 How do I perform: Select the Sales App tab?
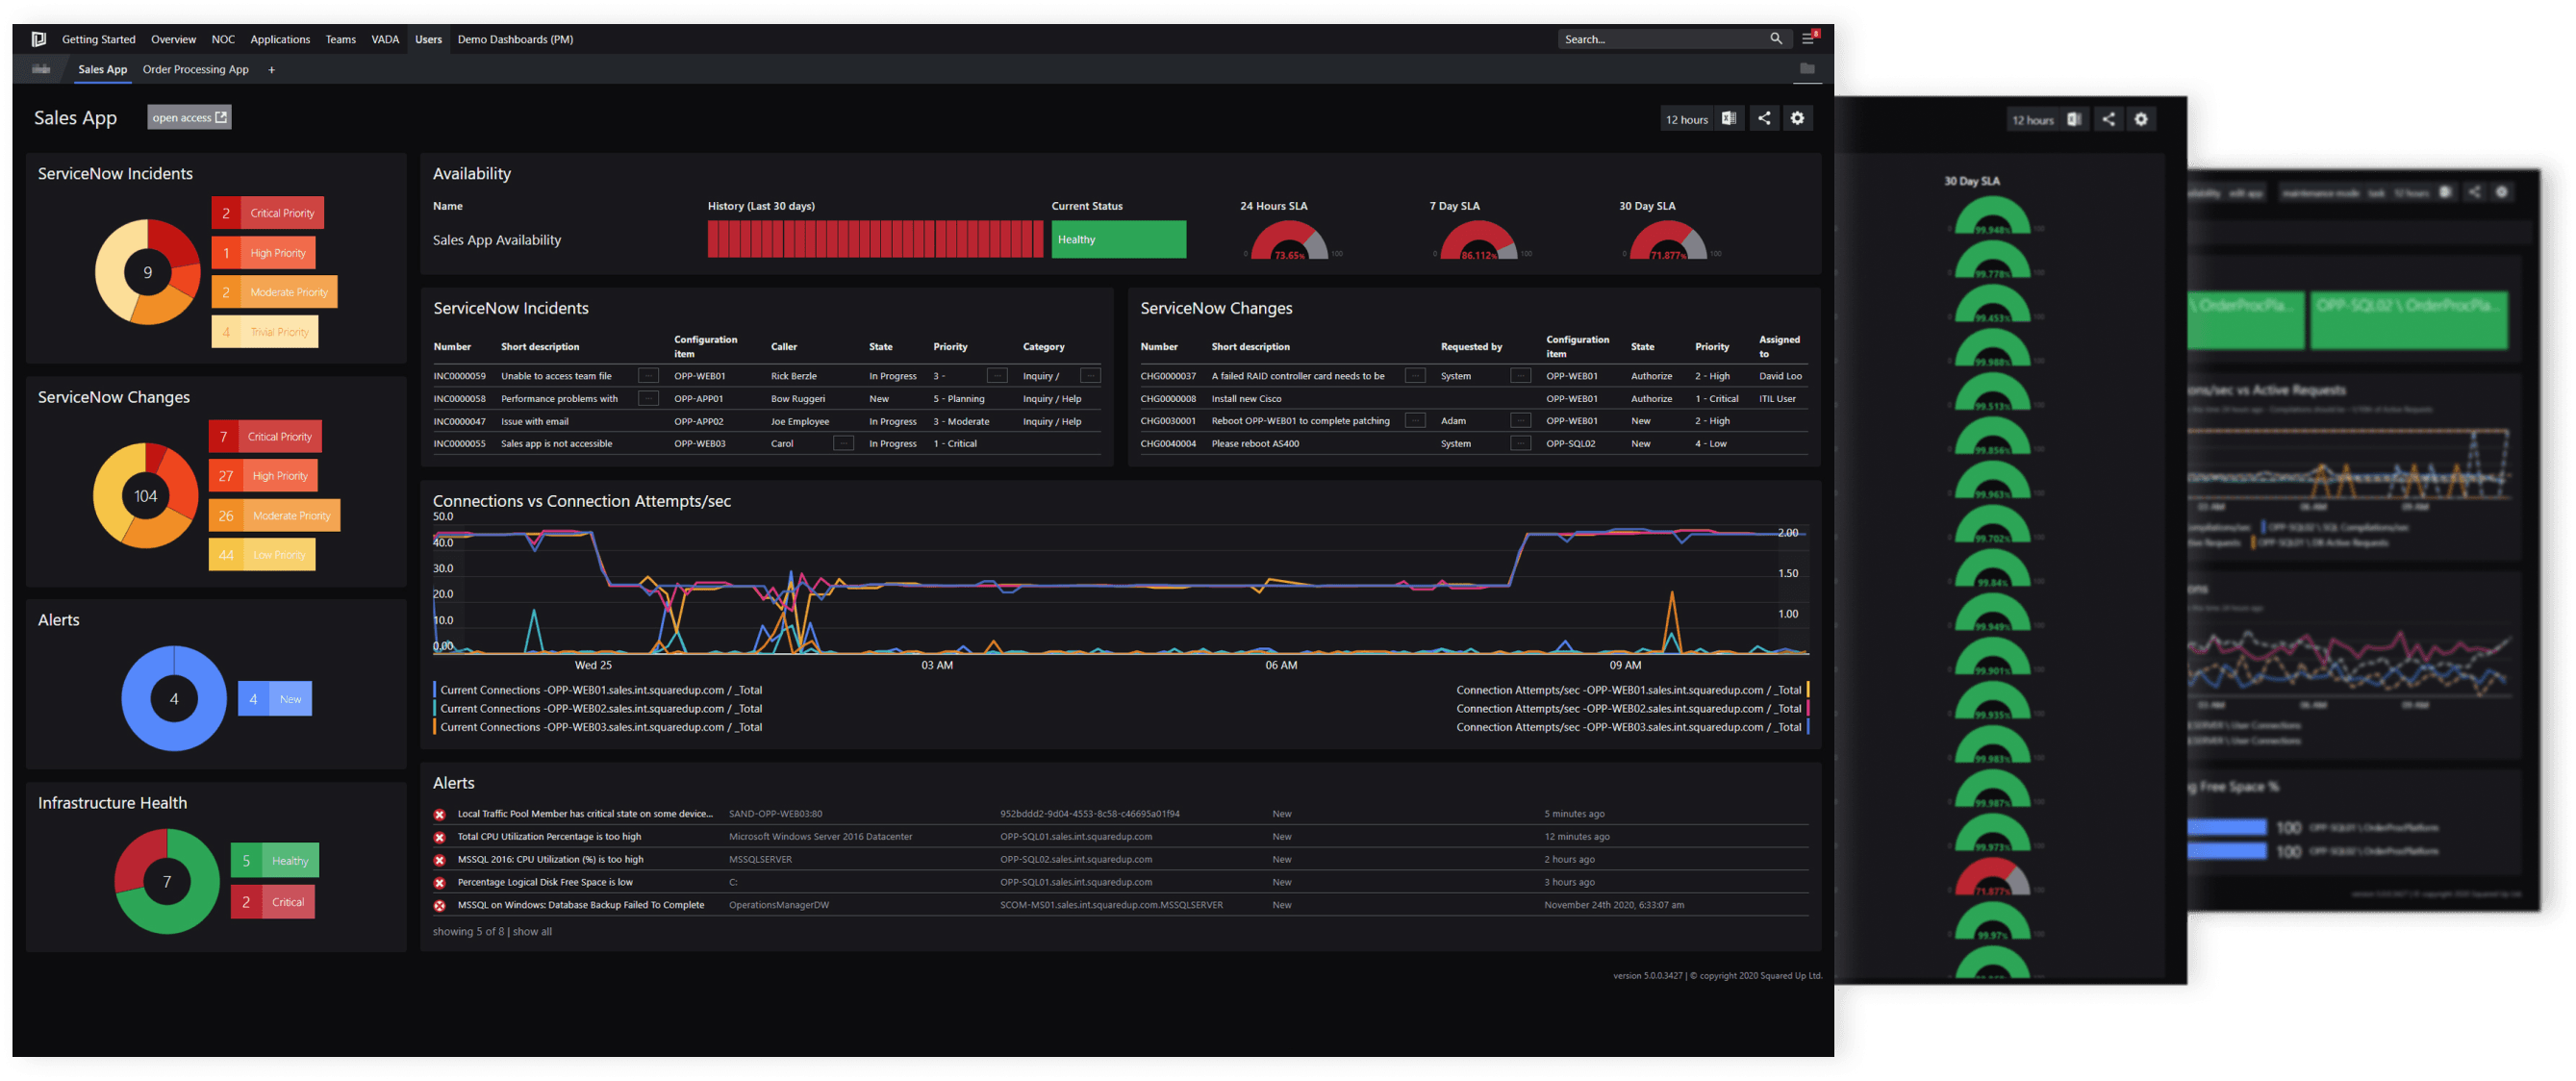pos(102,70)
